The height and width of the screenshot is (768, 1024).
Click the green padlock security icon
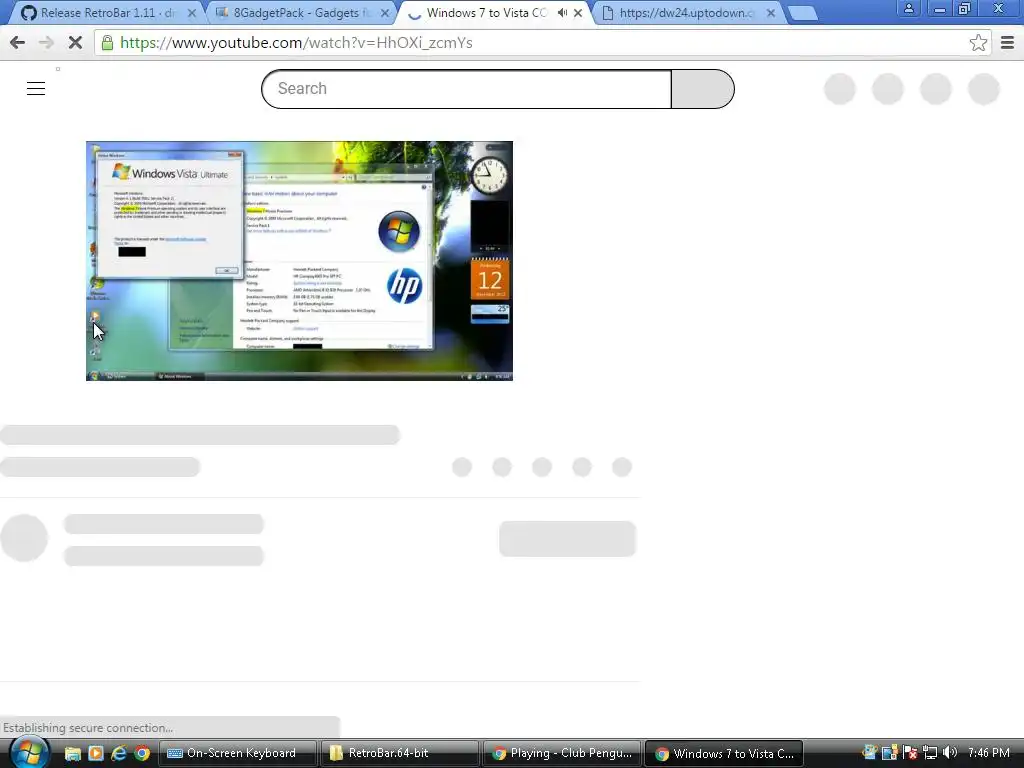coord(107,43)
